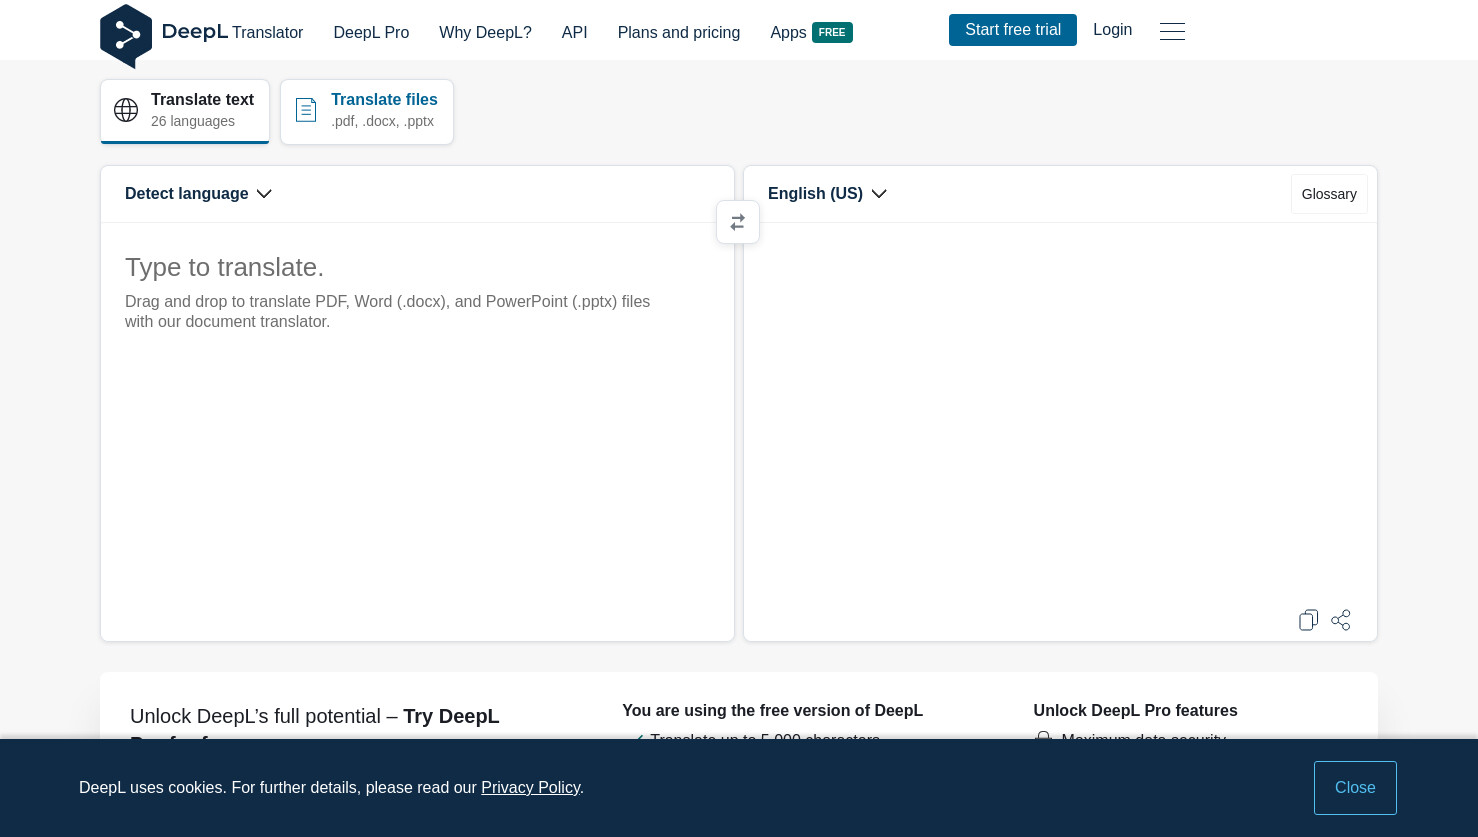Focus the Type to translate input area

click(417, 431)
